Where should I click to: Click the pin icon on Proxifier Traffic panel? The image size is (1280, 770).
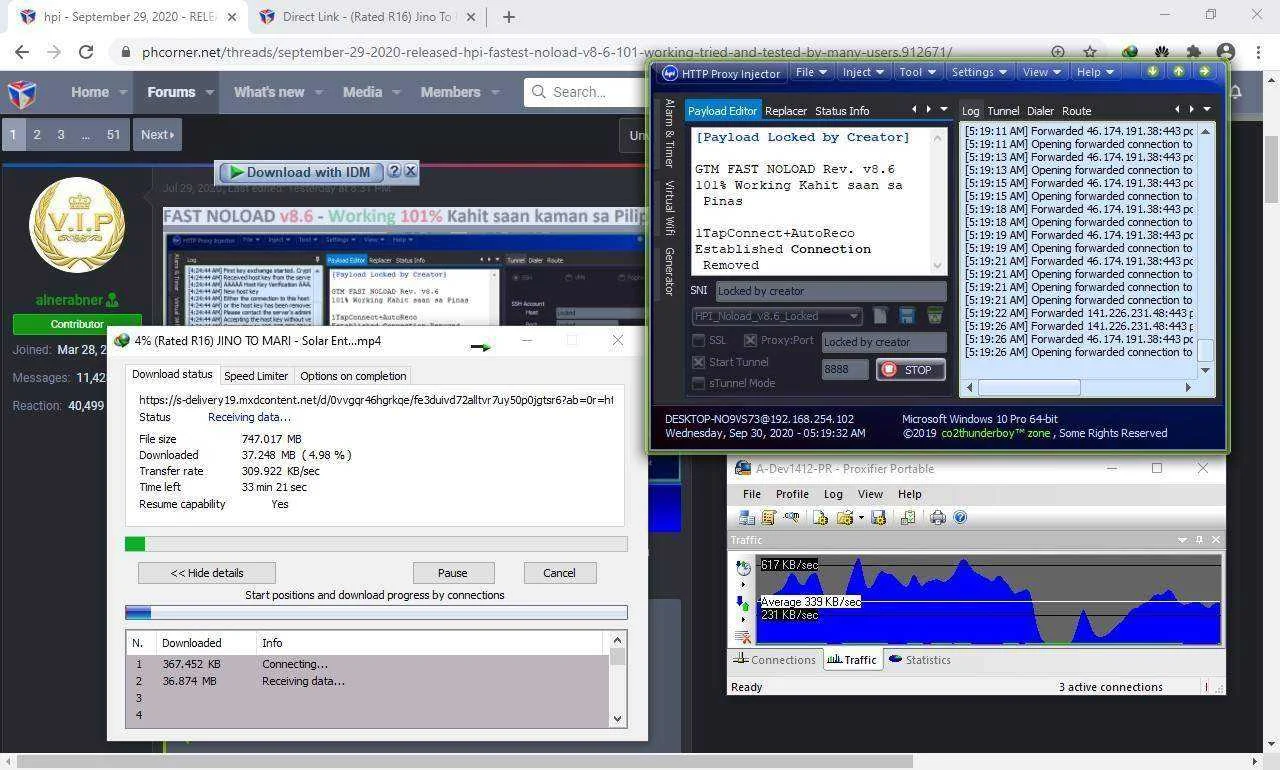click(1199, 539)
